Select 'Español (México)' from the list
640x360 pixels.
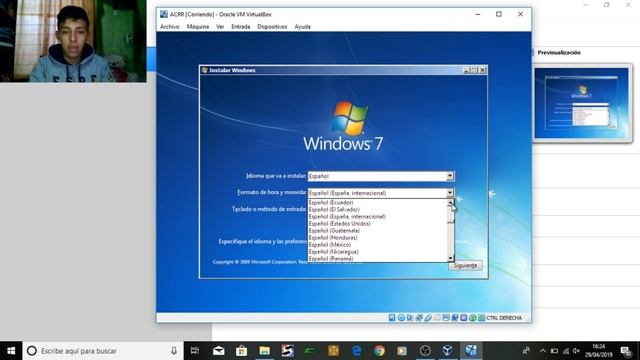coord(378,244)
